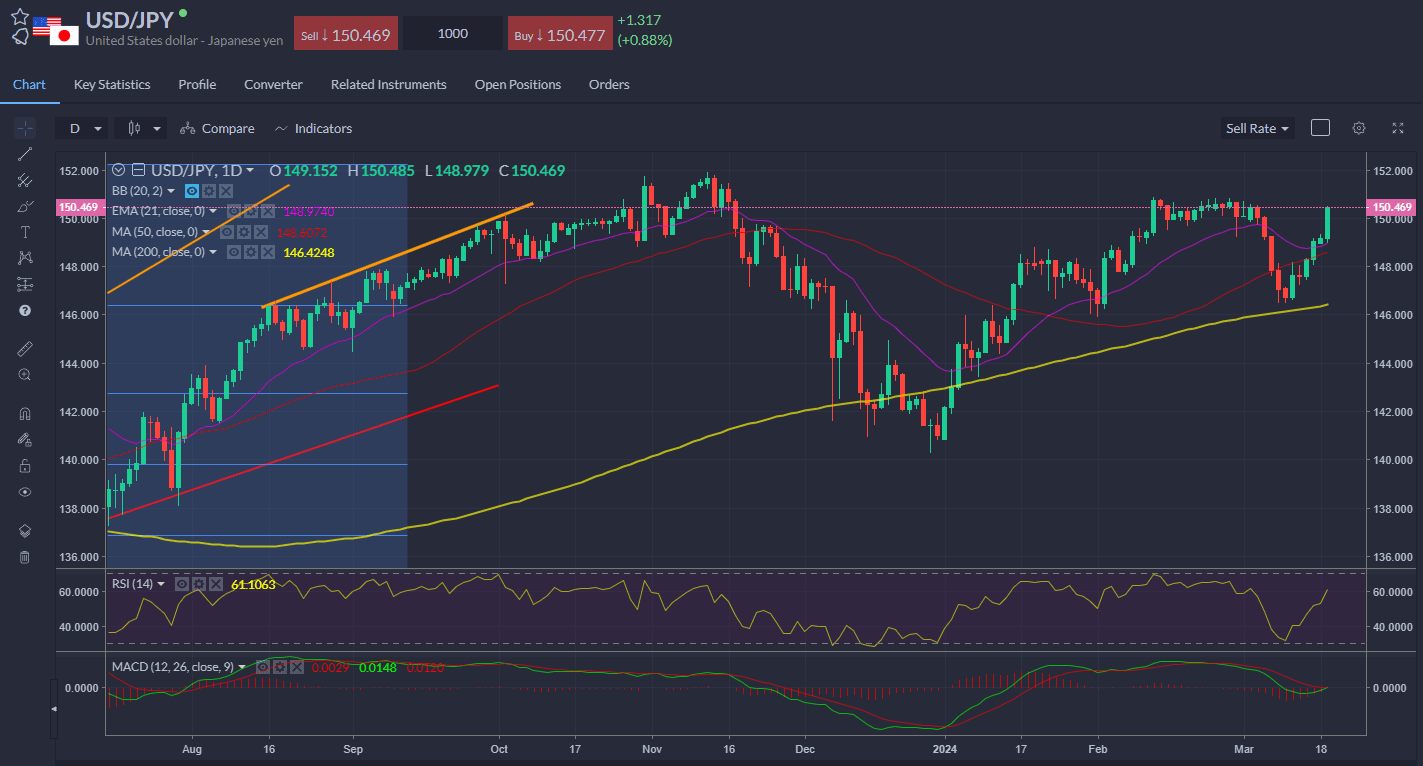Hide the EMA (21) indicator

click(234, 211)
